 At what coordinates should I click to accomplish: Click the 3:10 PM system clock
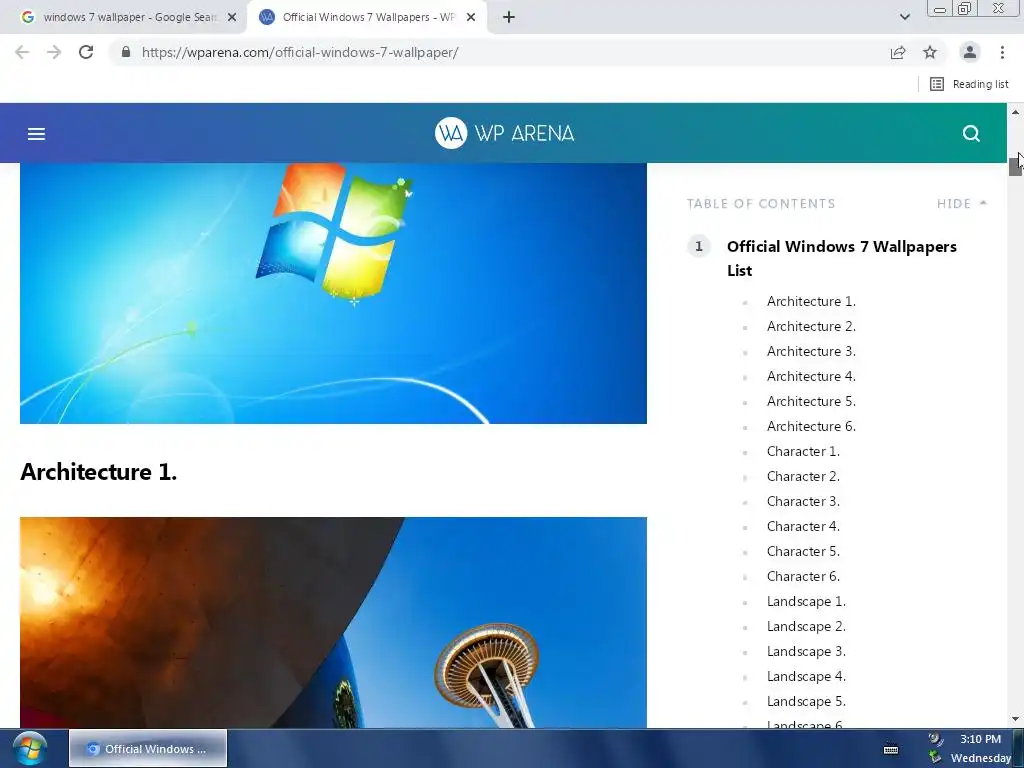pos(980,739)
